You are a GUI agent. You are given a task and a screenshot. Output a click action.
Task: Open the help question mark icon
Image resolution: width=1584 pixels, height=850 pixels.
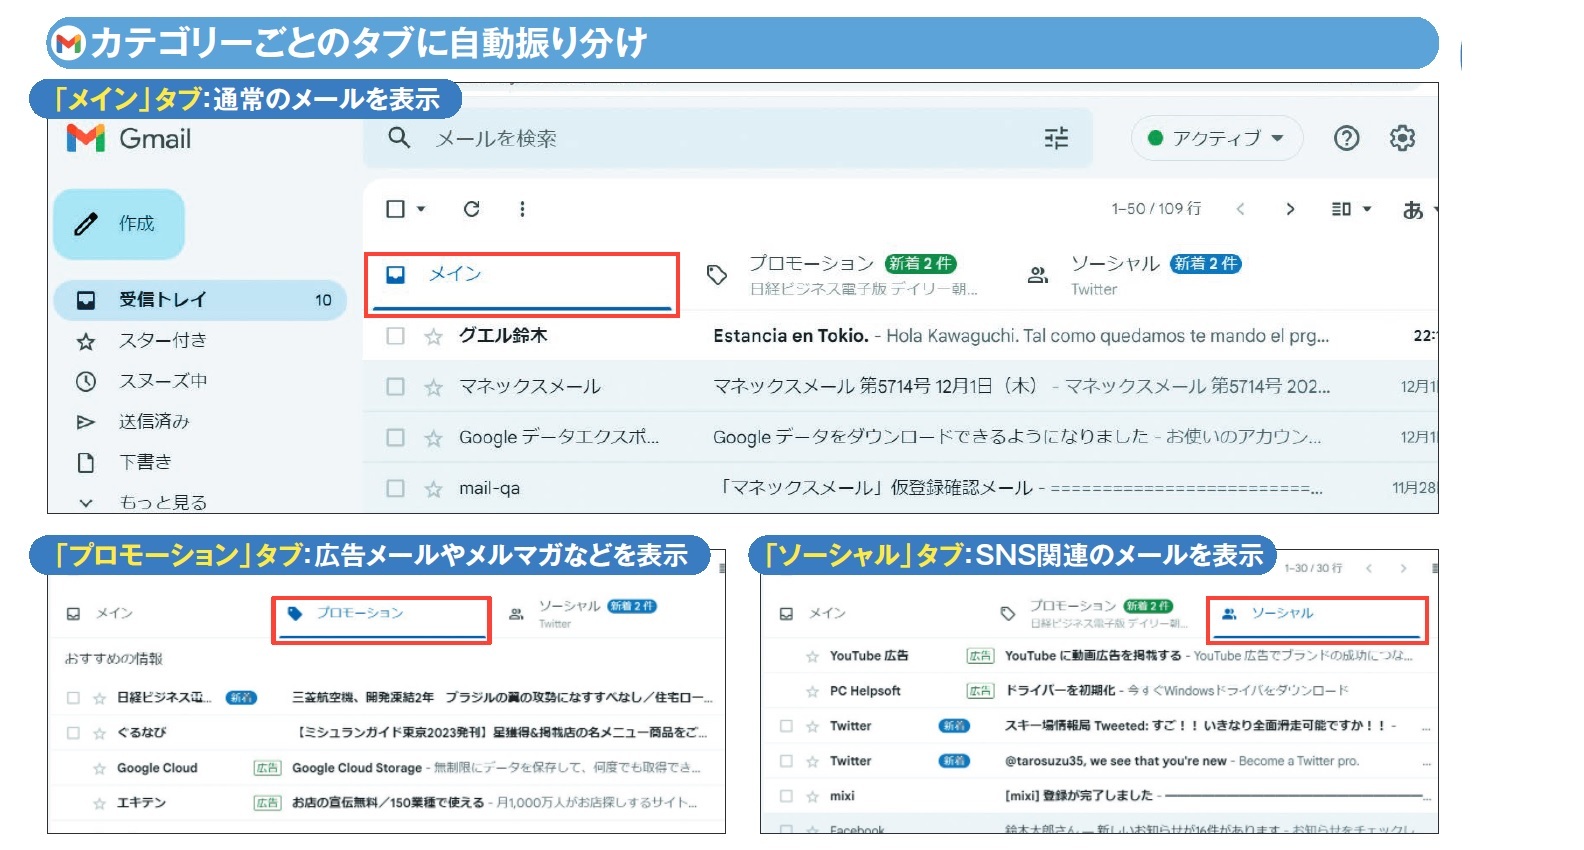tap(1347, 138)
